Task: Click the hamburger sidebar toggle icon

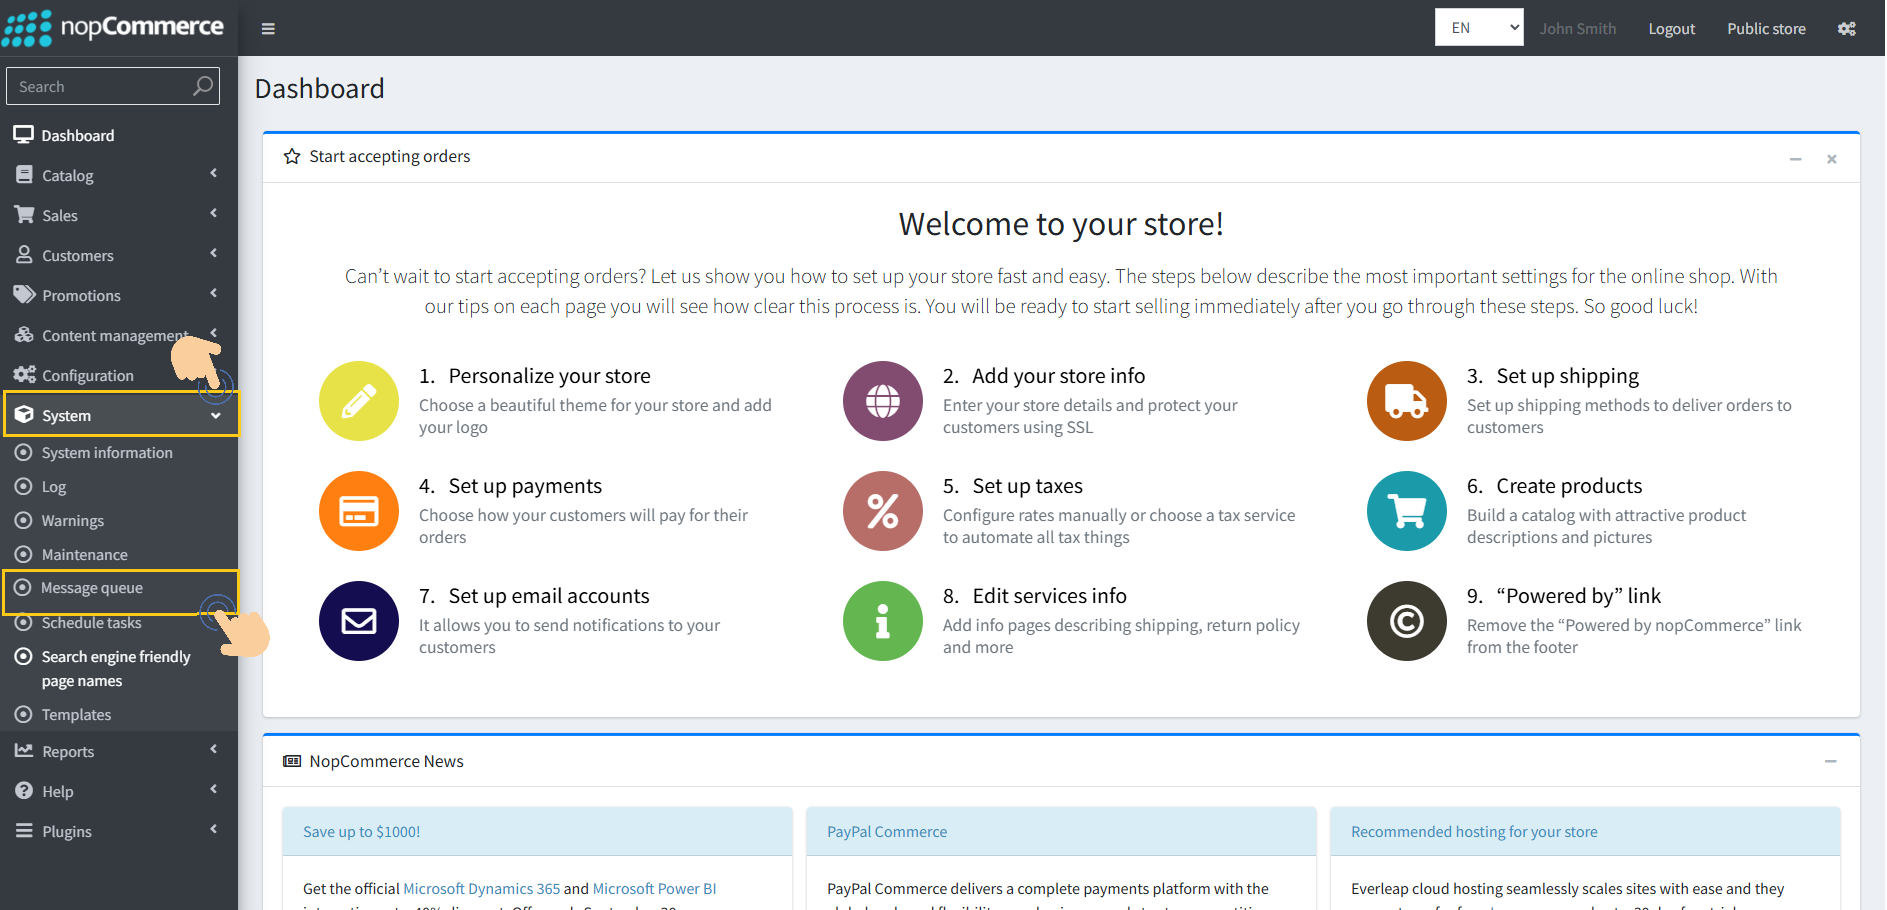Action: point(268,29)
